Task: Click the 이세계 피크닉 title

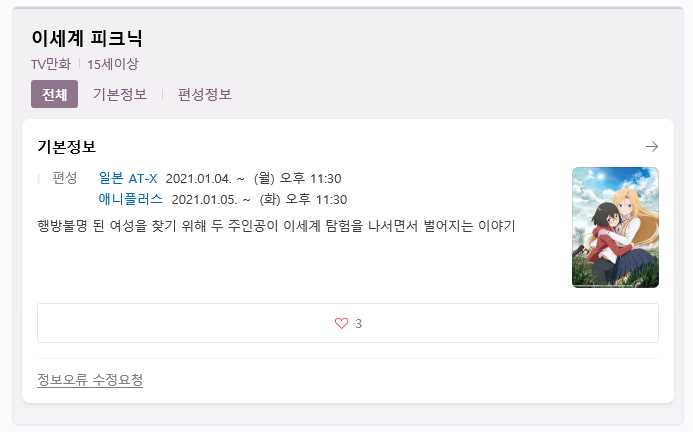Action: (87, 38)
